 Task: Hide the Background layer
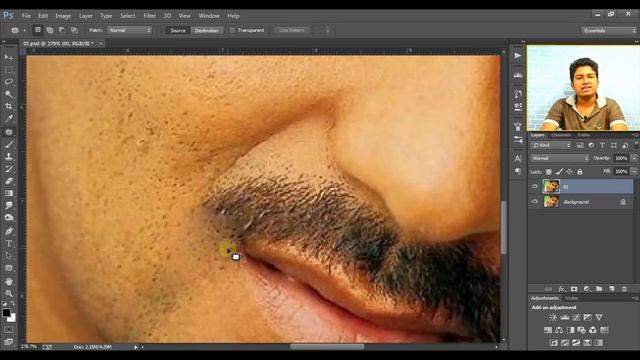[x=535, y=202]
